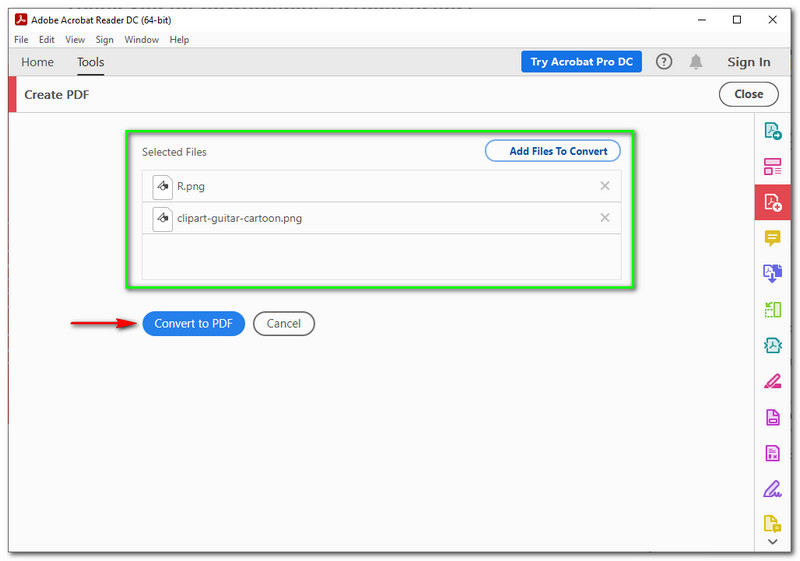Switch to the Home tab
The width and height of the screenshot is (800, 561).
(37, 62)
